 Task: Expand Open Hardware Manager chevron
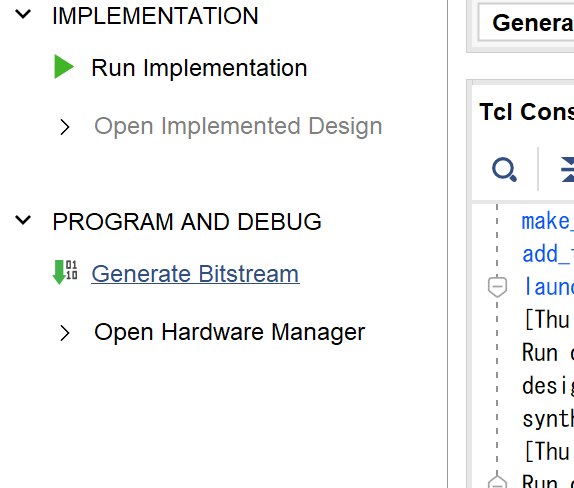[x=65, y=333]
